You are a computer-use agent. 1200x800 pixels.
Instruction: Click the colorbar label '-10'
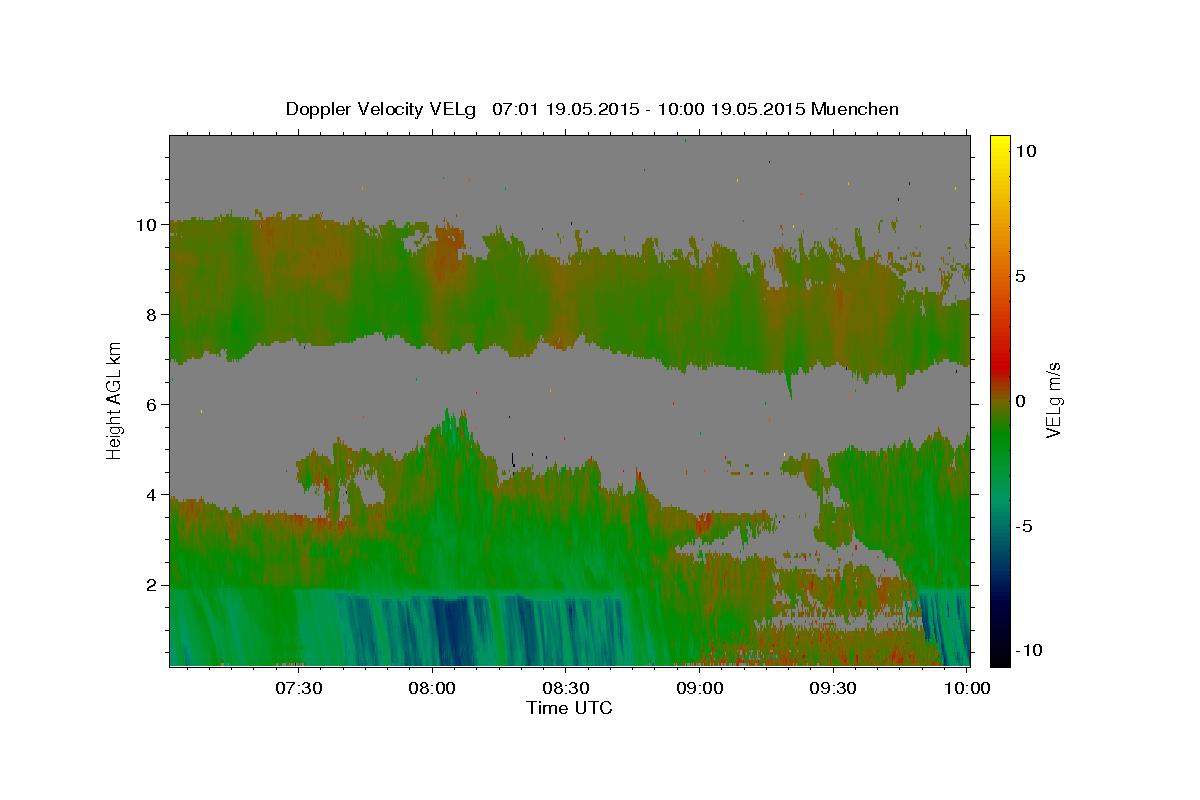tap(1029, 650)
